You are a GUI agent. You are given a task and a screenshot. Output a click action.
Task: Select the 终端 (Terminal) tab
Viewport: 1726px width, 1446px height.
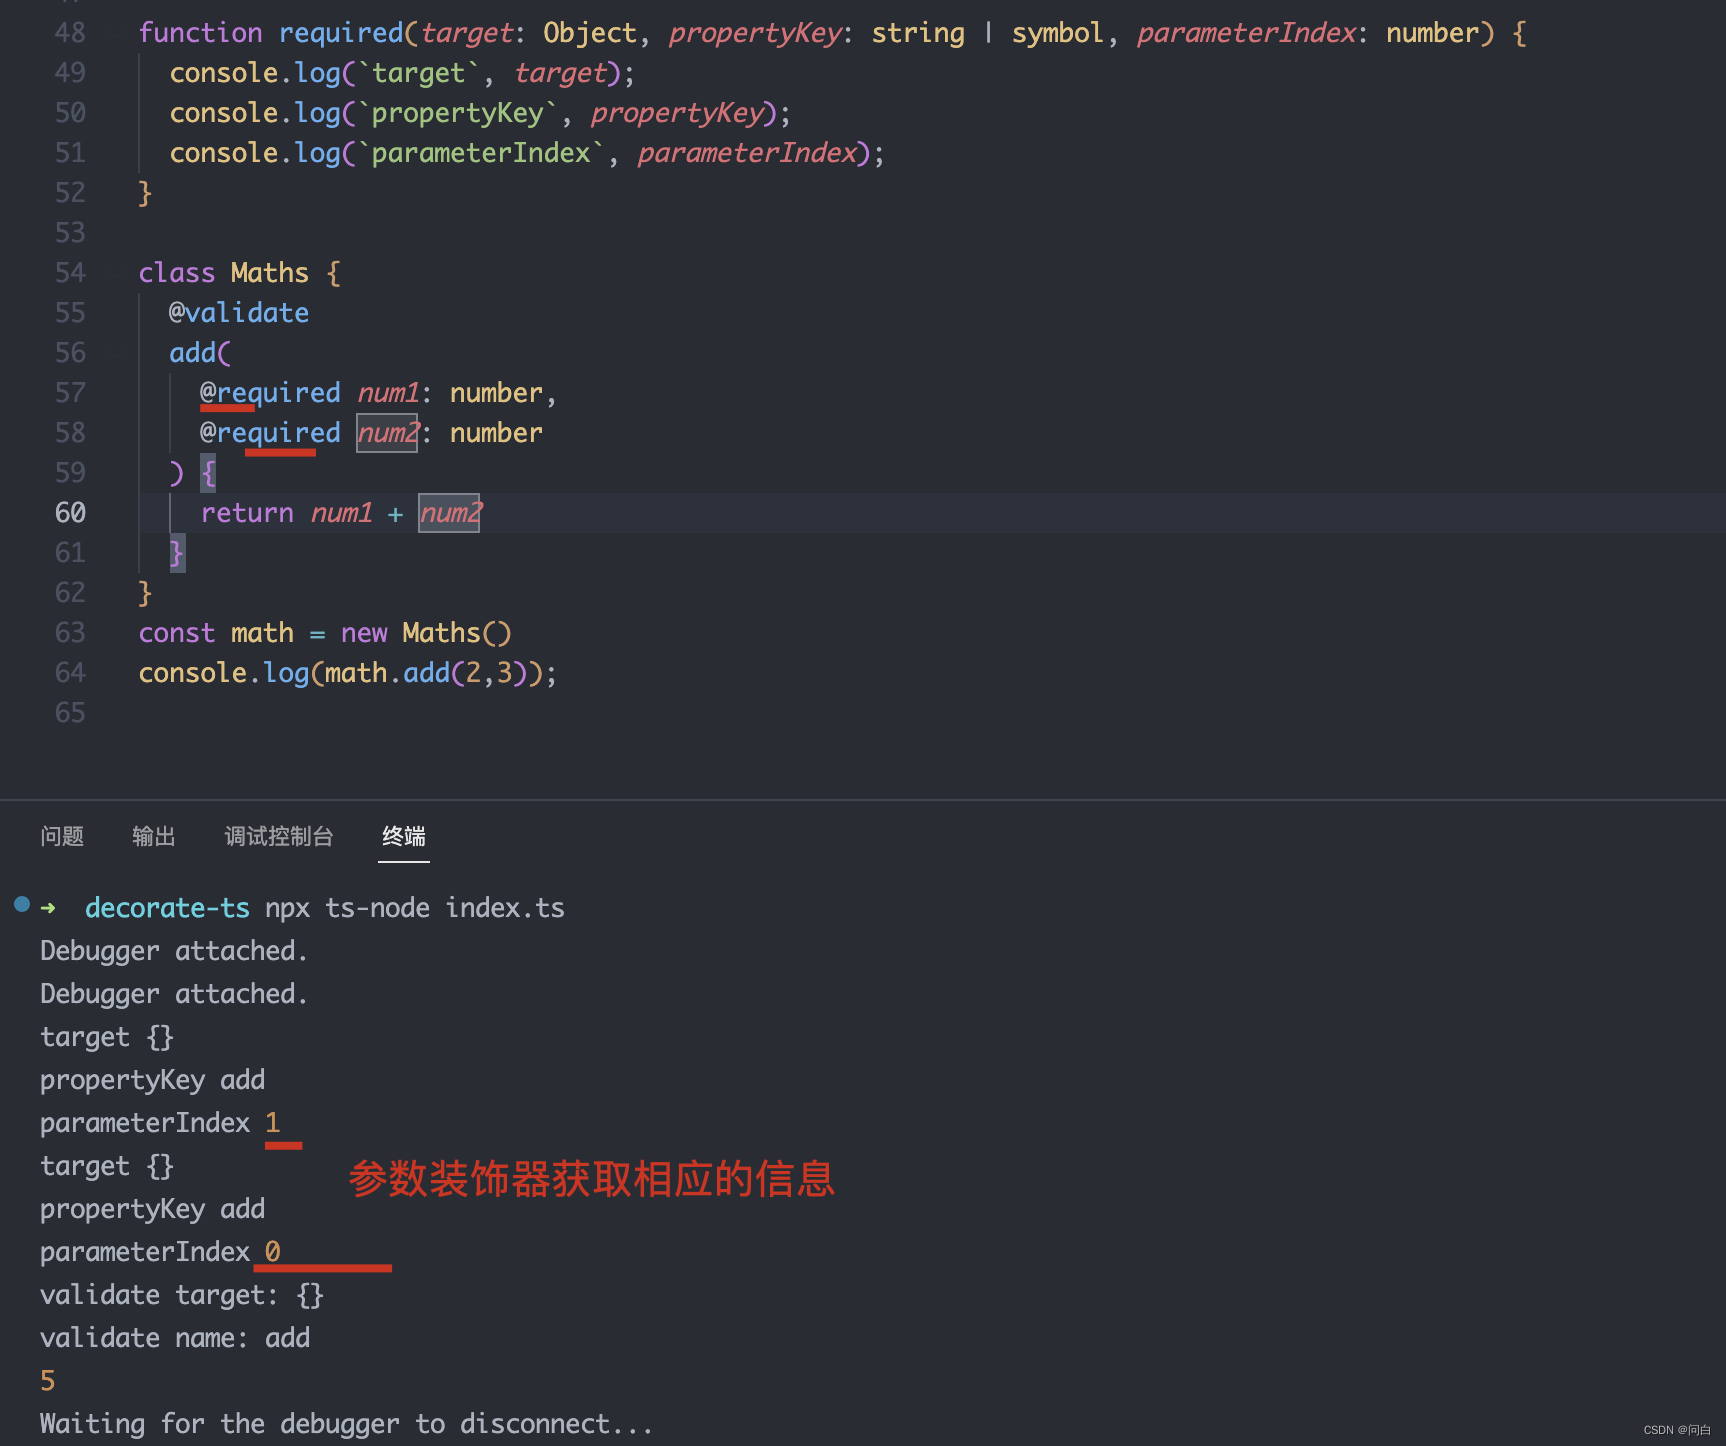coord(404,836)
